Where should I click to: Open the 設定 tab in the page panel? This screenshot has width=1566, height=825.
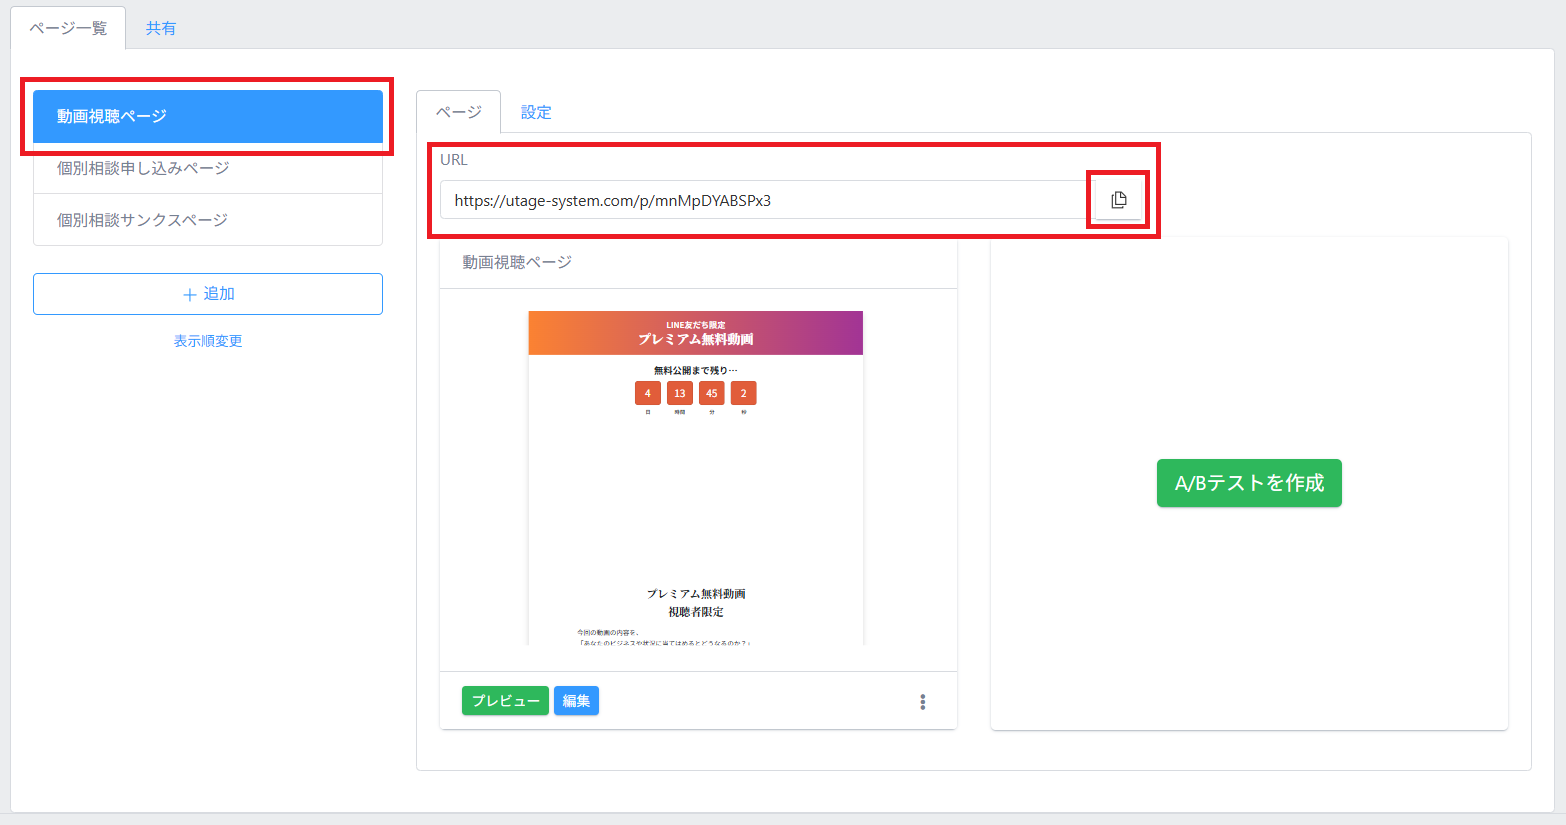tap(536, 112)
